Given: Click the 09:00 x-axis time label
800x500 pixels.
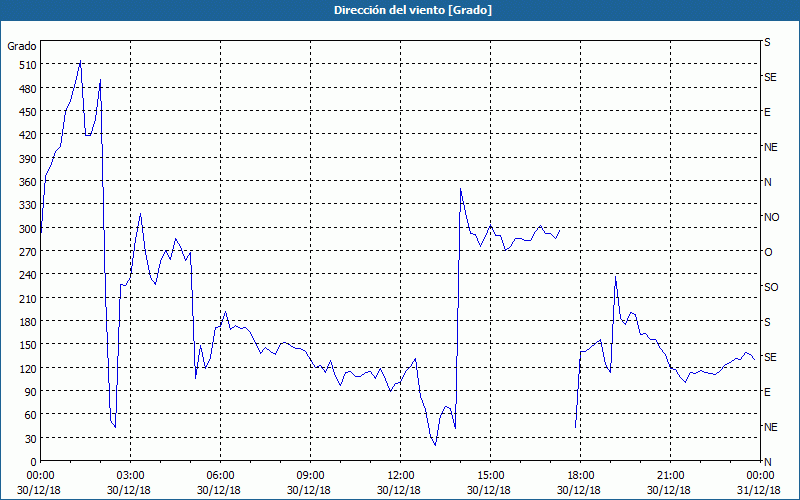Looking at the screenshot, I should click(x=310, y=476).
